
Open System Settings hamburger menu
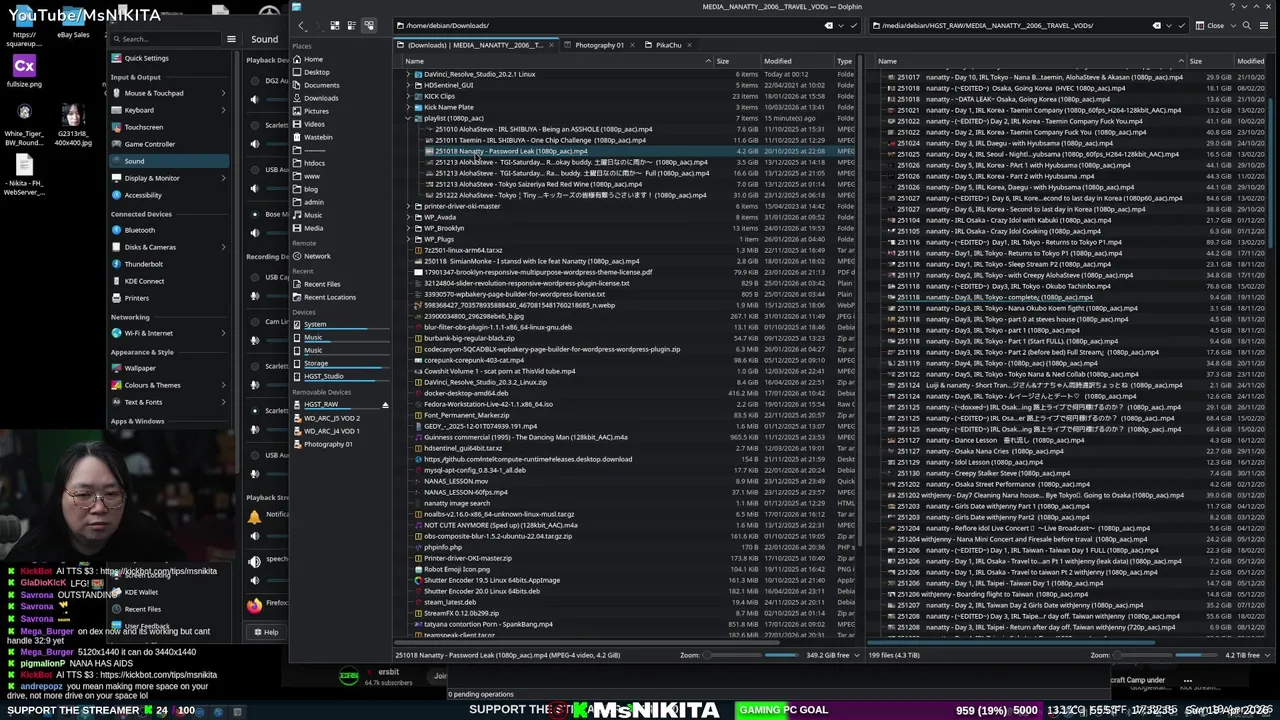pyautogui.click(x=231, y=39)
